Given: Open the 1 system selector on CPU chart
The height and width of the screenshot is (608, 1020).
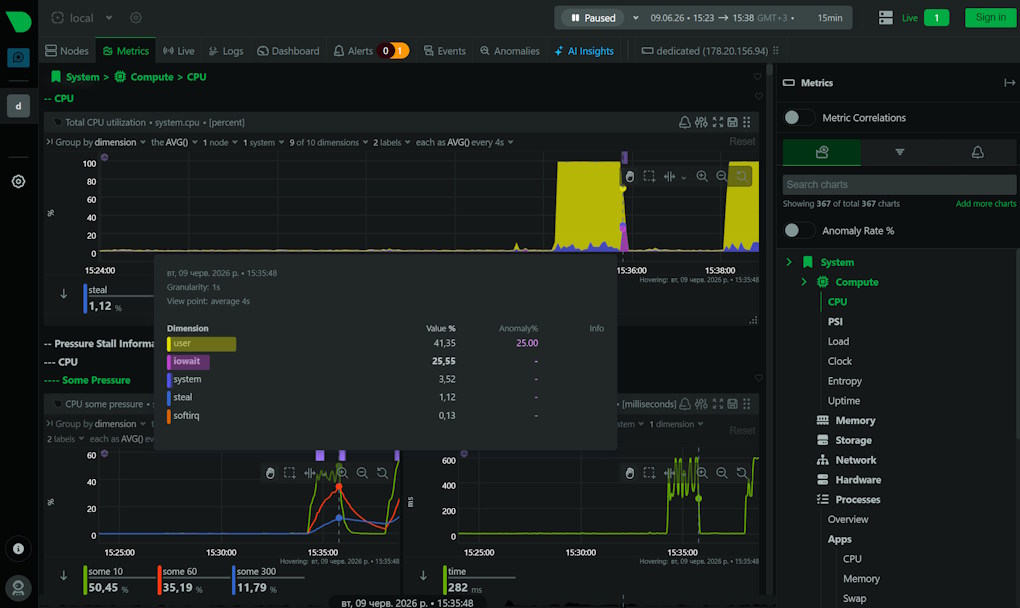Looking at the screenshot, I should [263, 142].
